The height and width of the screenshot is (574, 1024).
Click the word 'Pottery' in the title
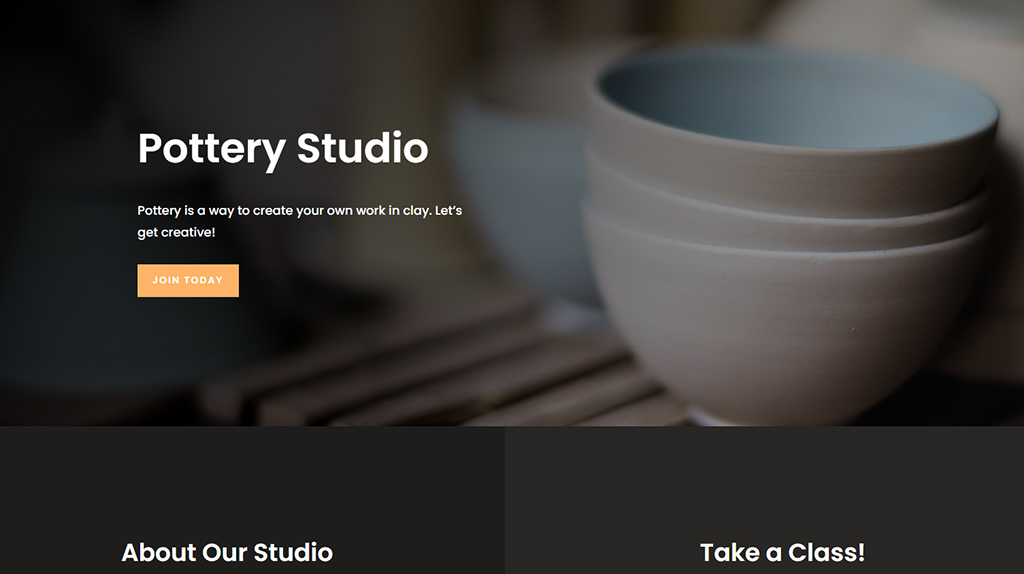212,150
